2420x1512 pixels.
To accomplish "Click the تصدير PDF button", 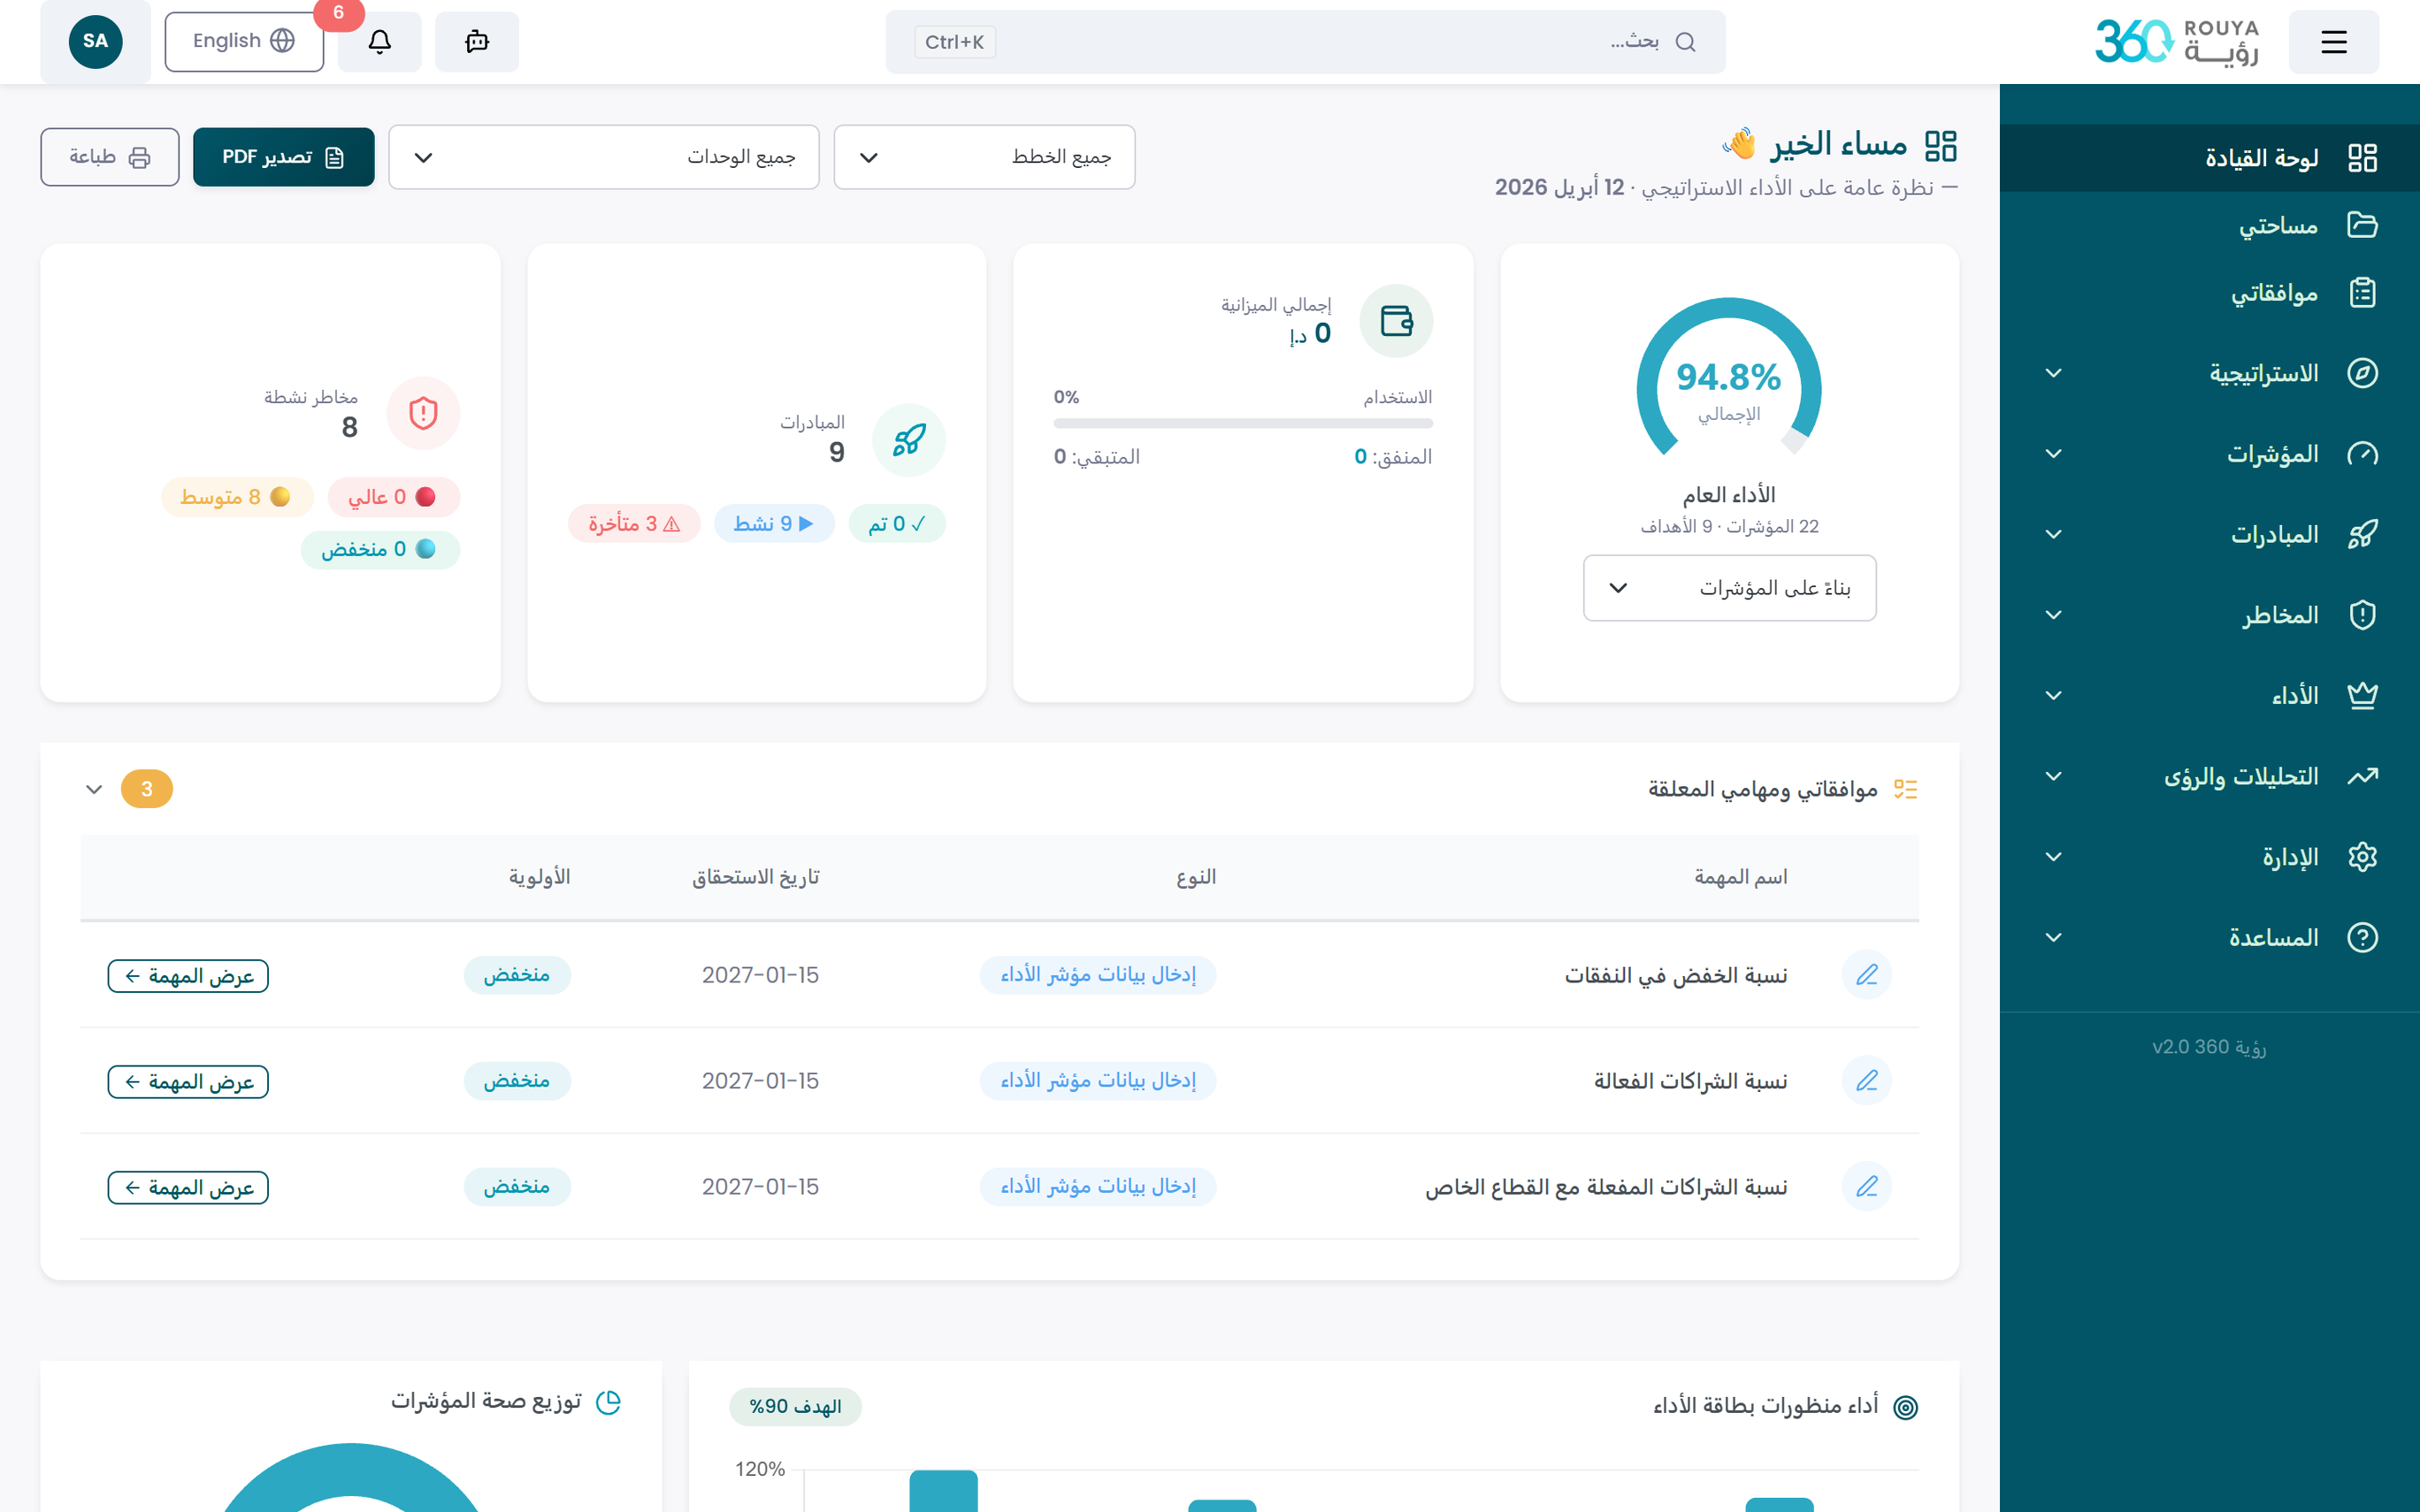I will pyautogui.click(x=283, y=157).
